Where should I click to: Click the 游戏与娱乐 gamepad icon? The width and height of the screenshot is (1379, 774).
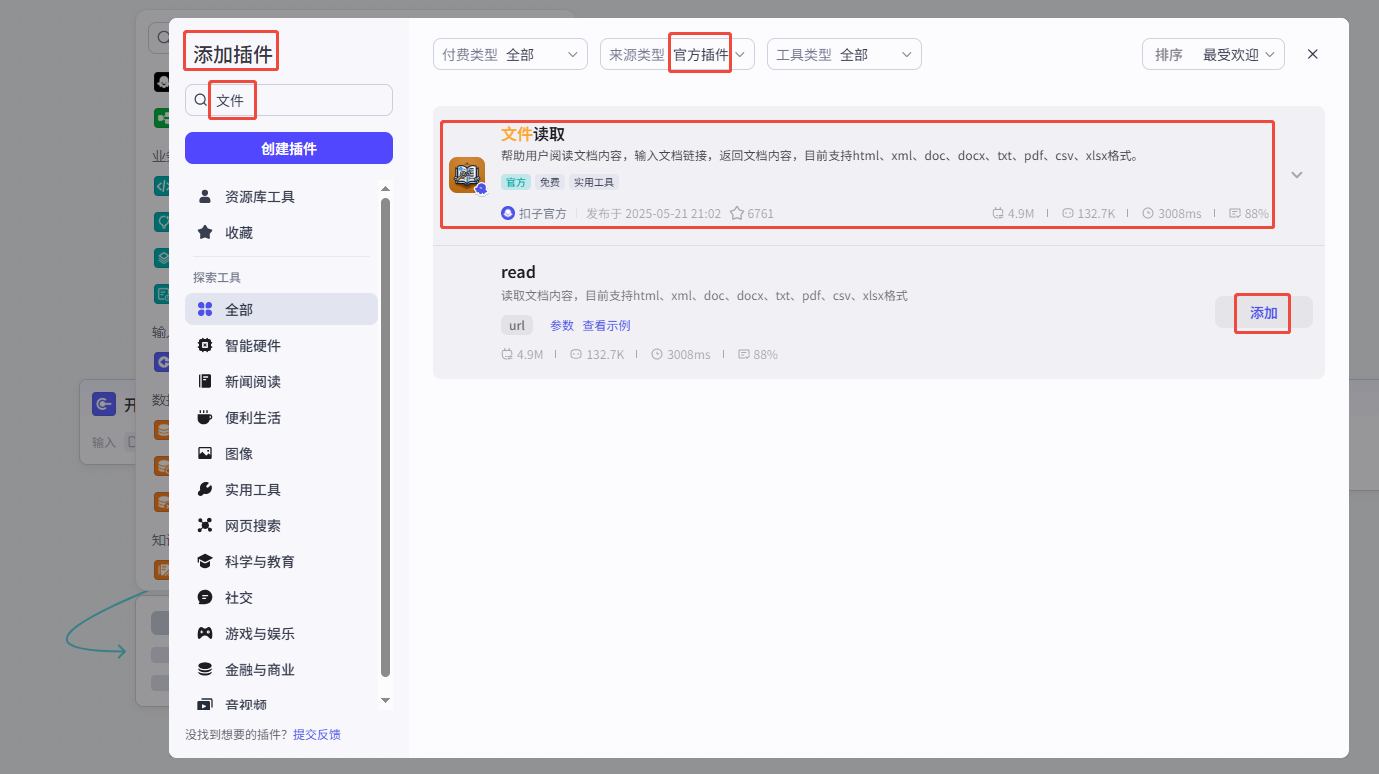point(205,634)
